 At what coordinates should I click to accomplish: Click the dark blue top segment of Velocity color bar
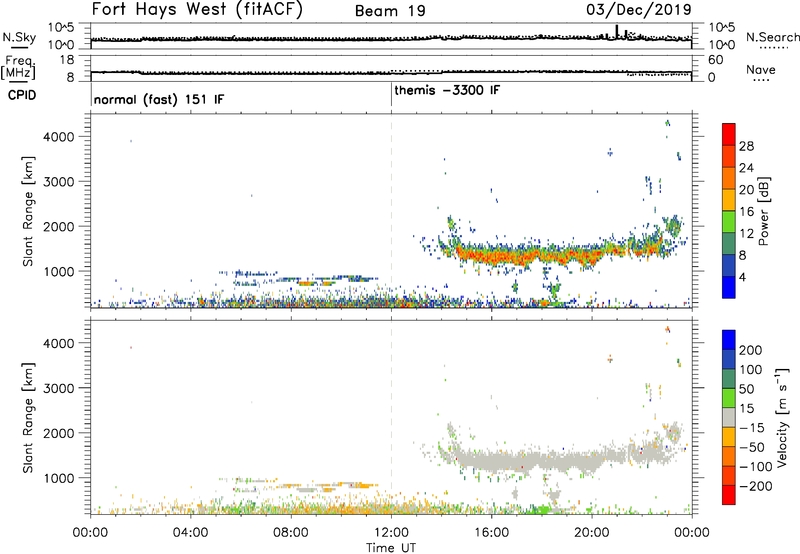(x=729, y=339)
